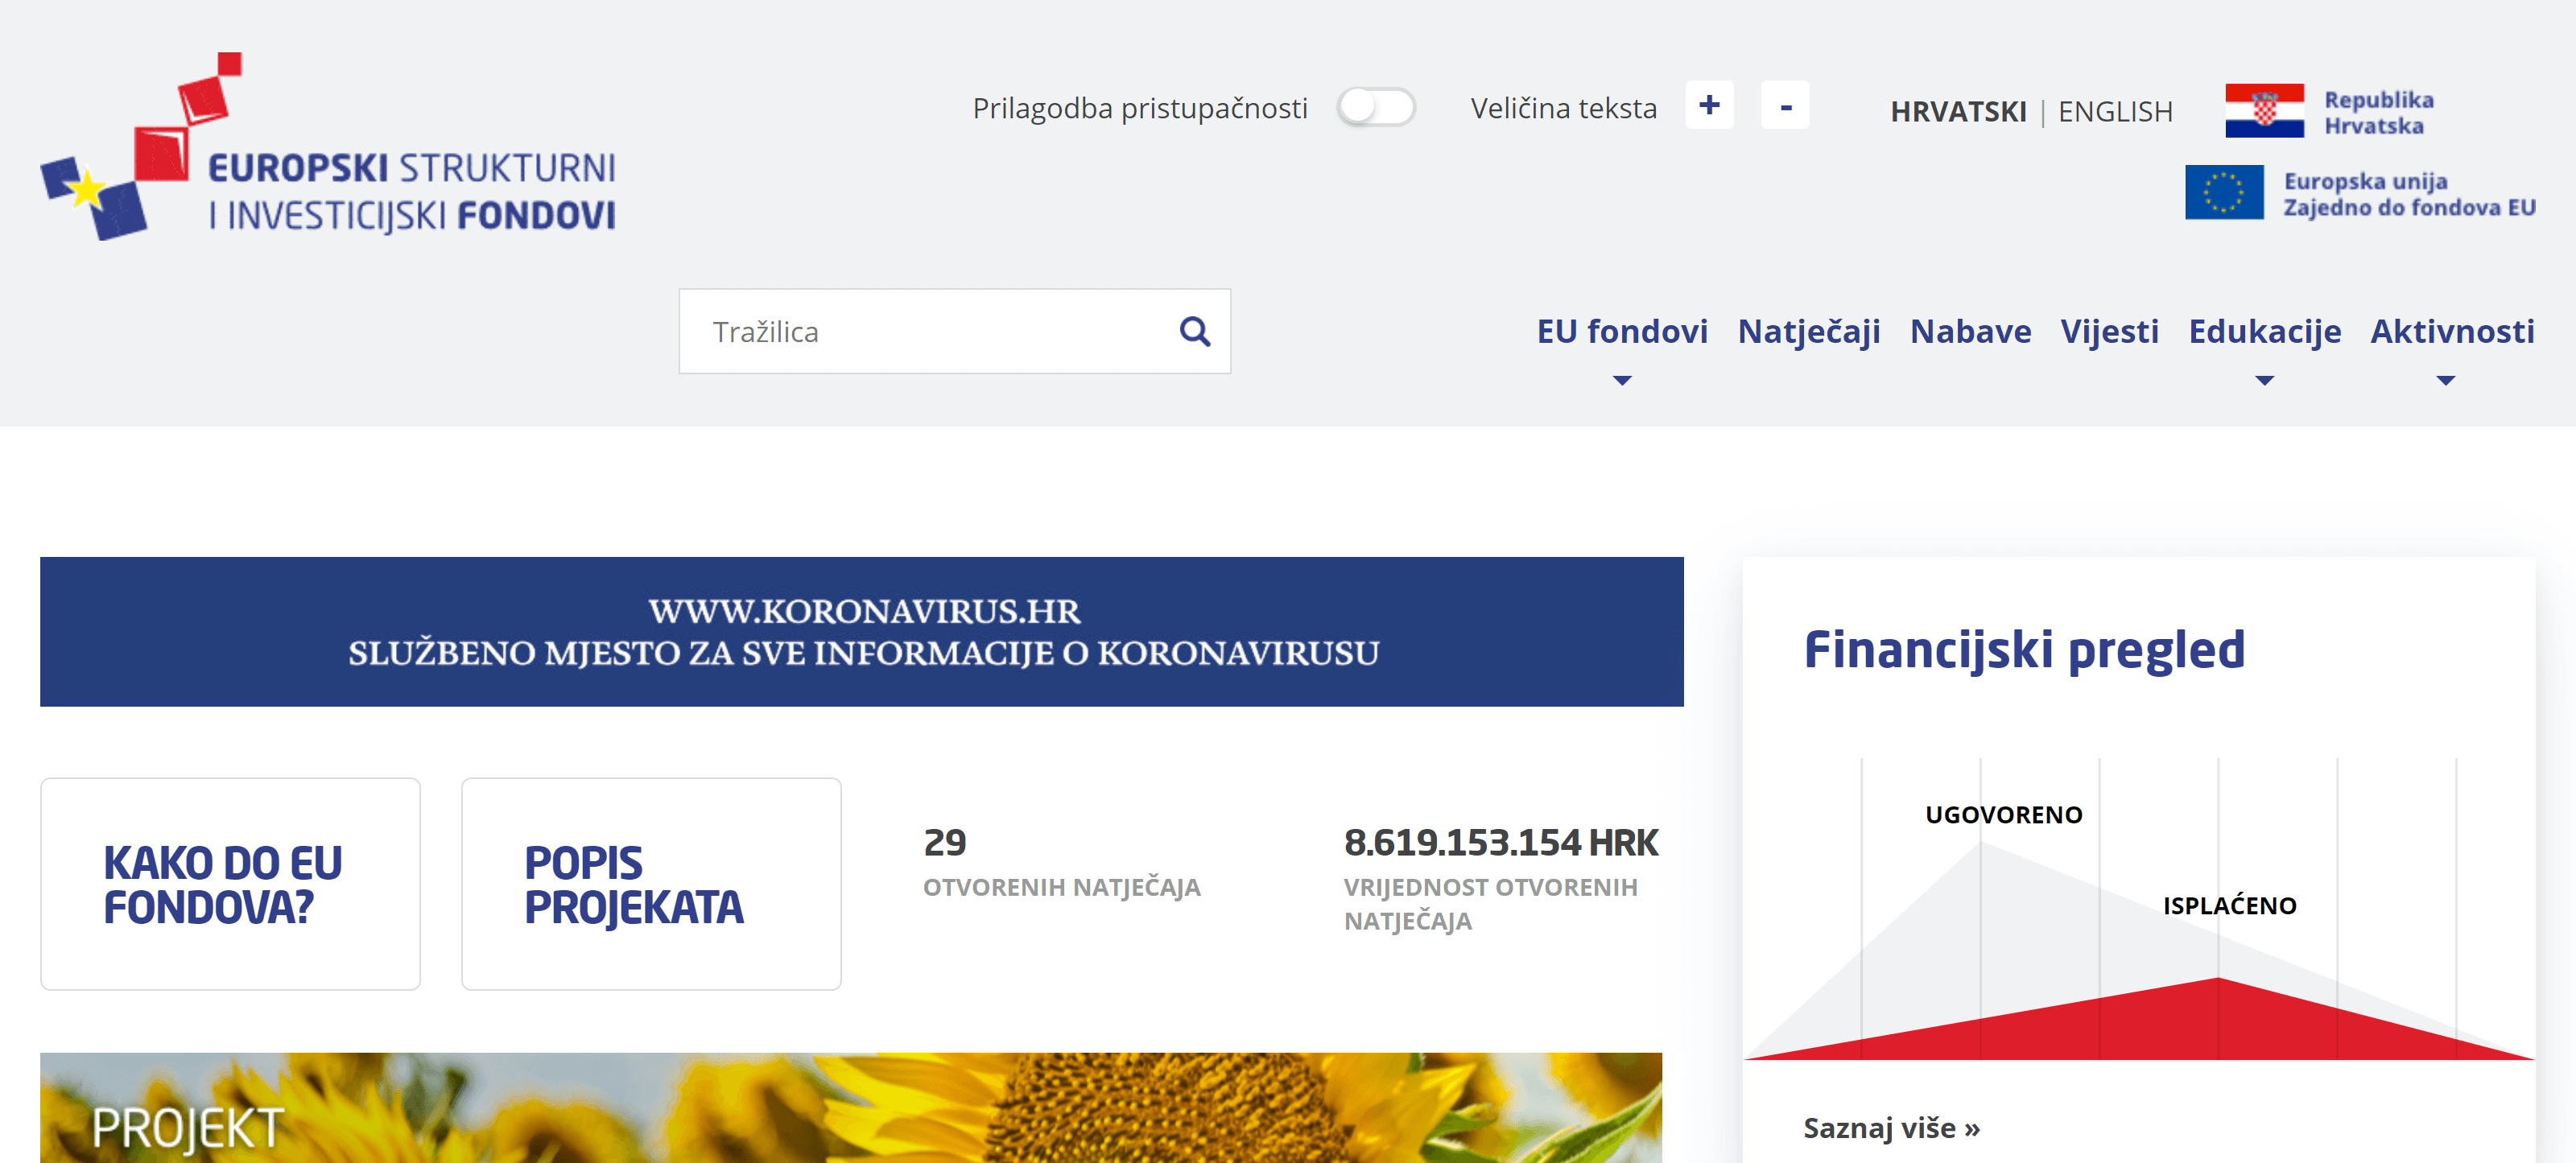Screen dimensions: 2576x1163
Task: Click the Croatian flag icon
Action: coord(2264,111)
